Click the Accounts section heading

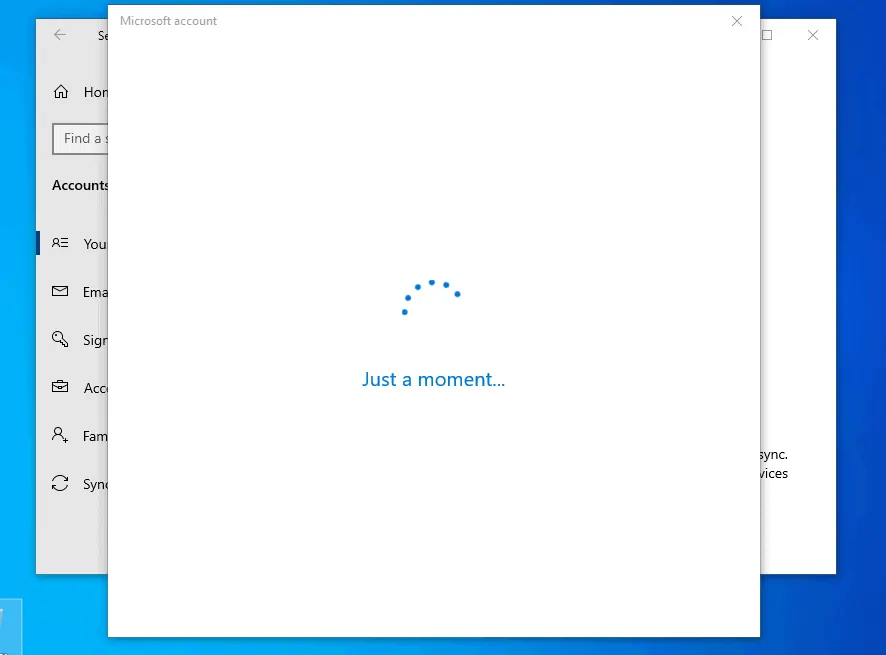click(x=80, y=185)
